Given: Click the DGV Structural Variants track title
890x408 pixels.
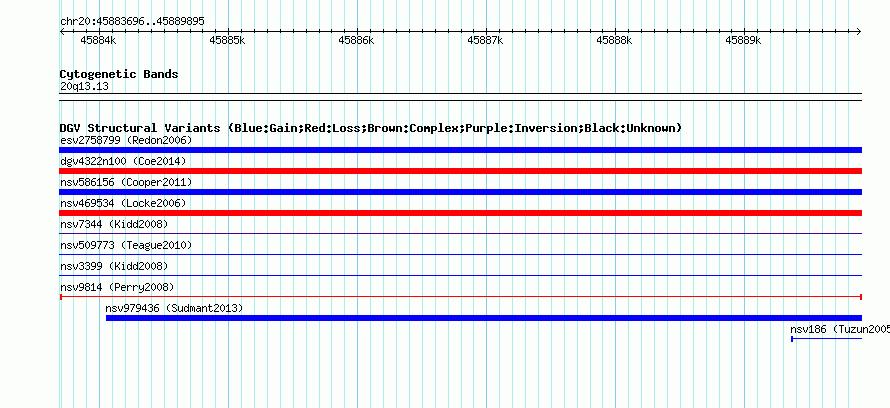Looking at the screenshot, I should (371, 128).
